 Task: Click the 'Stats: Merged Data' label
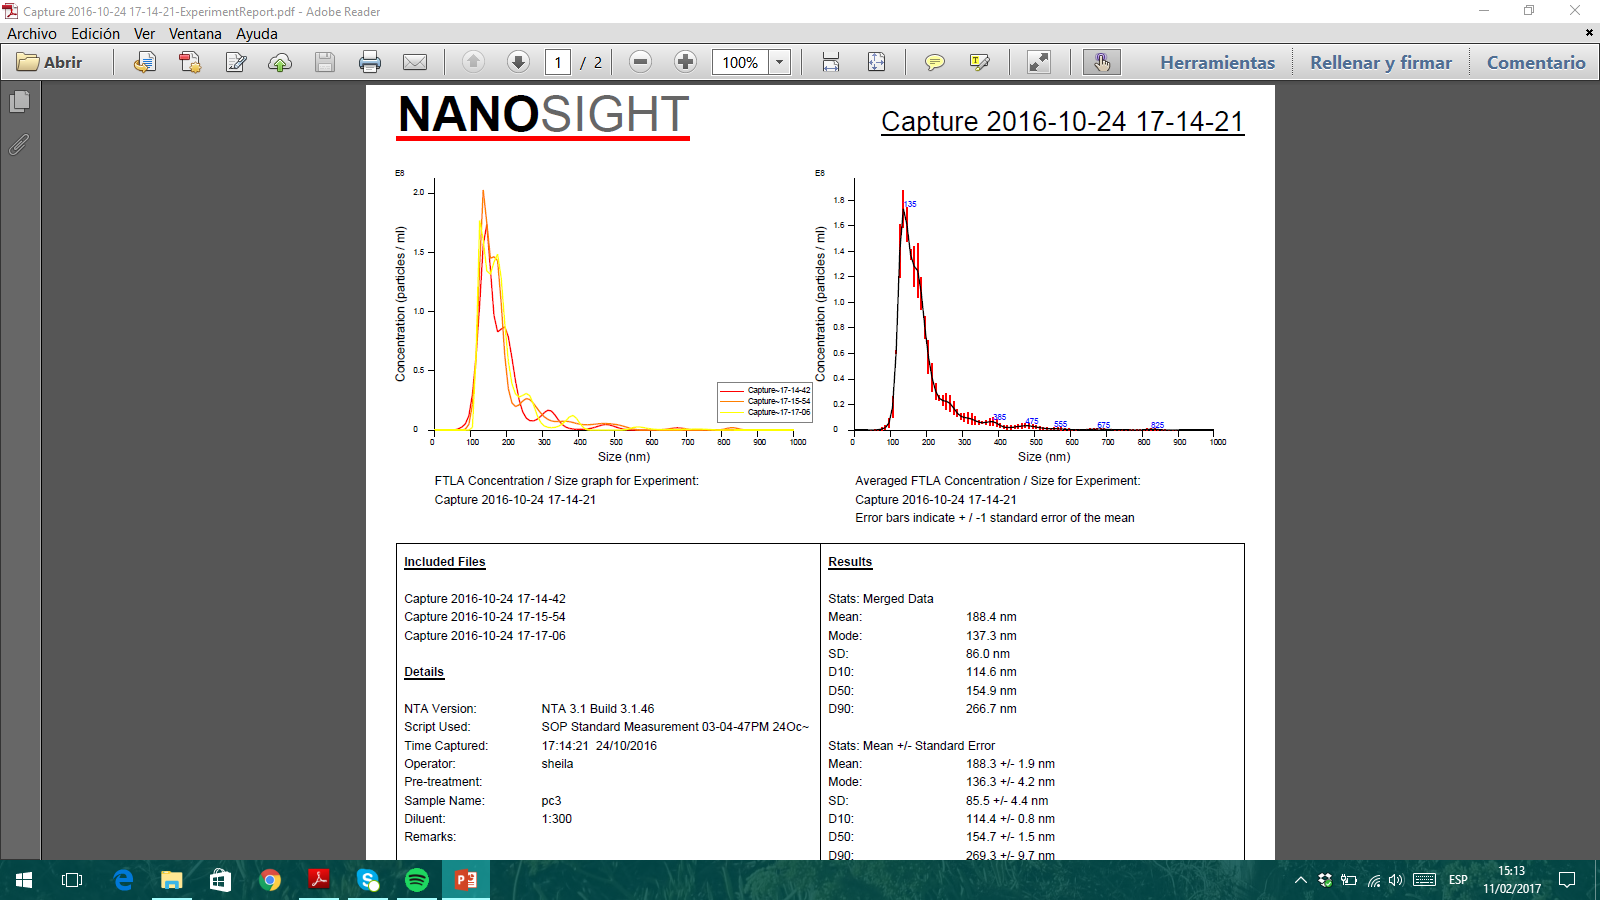(881, 599)
